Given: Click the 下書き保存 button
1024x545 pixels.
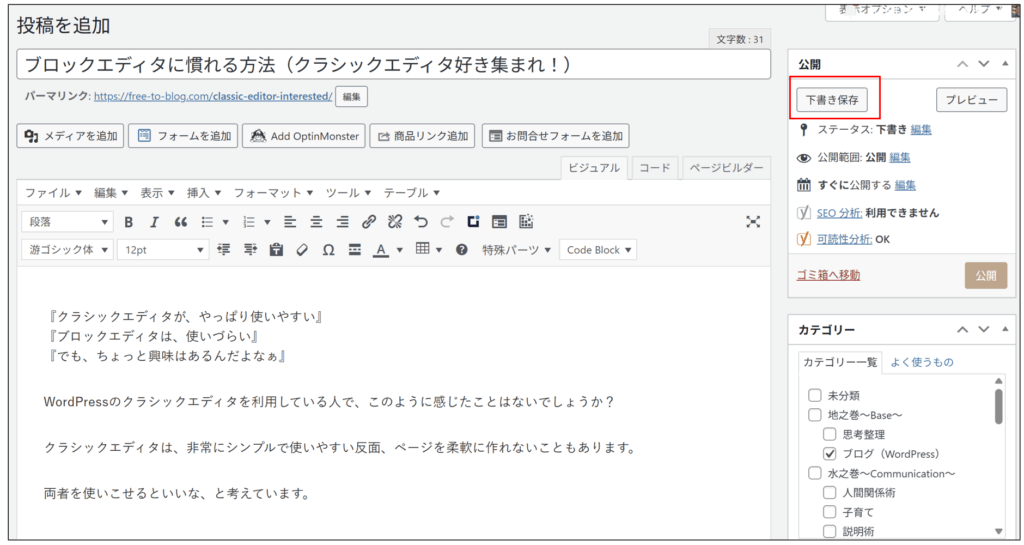Looking at the screenshot, I should [x=832, y=100].
